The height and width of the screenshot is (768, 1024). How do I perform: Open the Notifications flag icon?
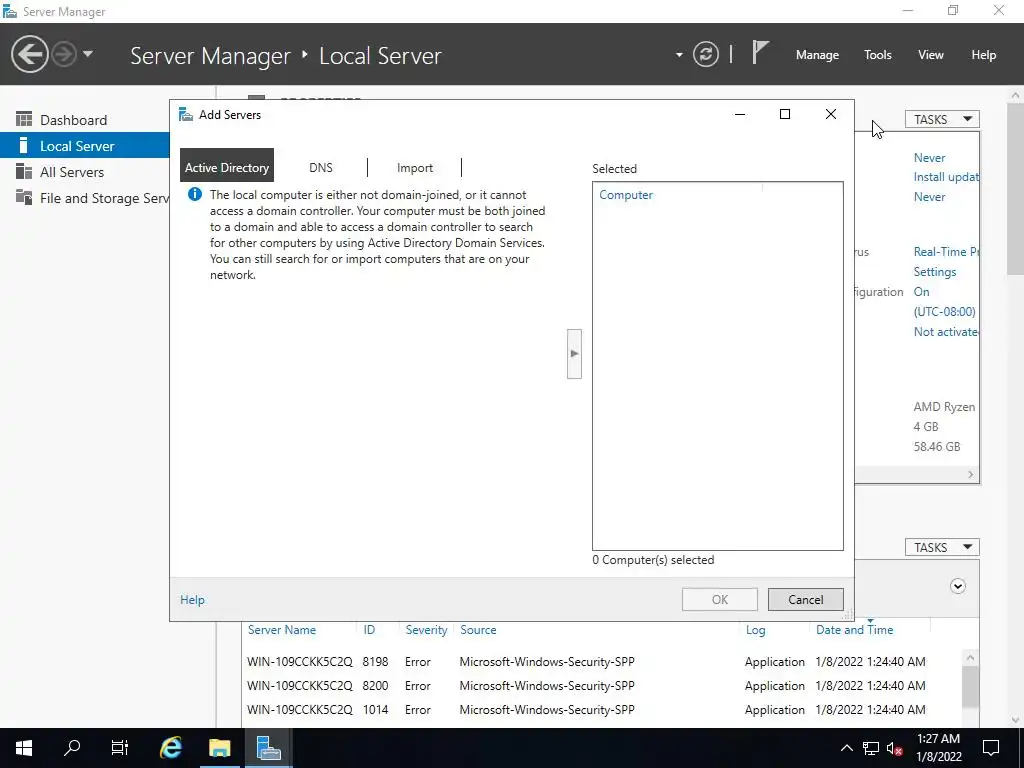point(760,53)
